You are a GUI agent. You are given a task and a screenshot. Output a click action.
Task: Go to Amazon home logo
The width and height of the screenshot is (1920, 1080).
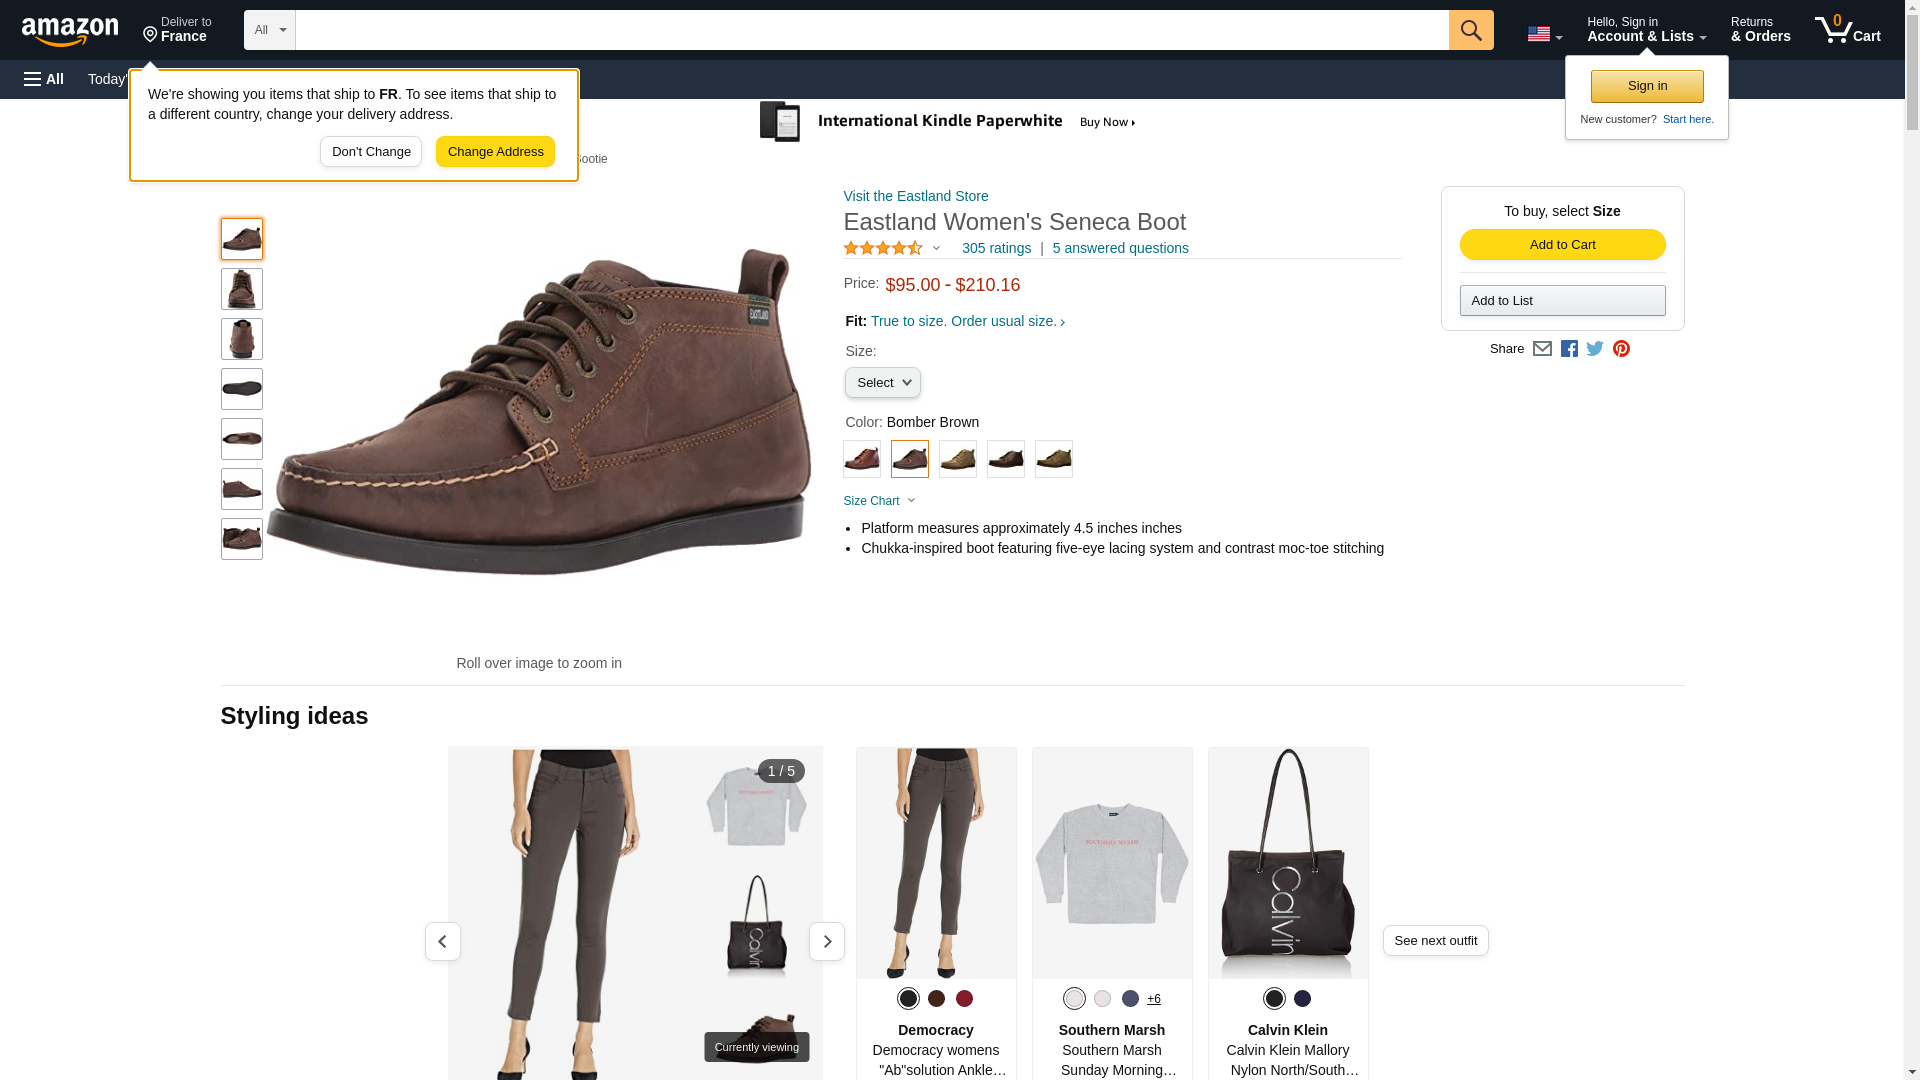tap(70, 31)
